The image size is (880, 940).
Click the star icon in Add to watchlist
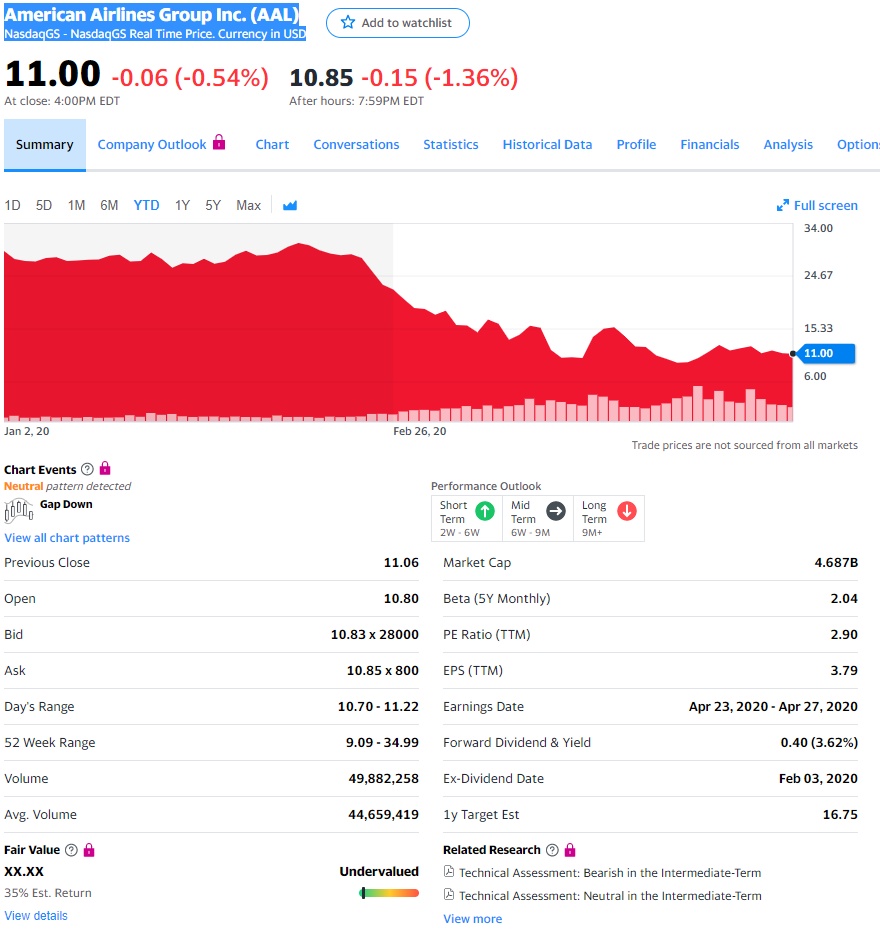point(348,23)
